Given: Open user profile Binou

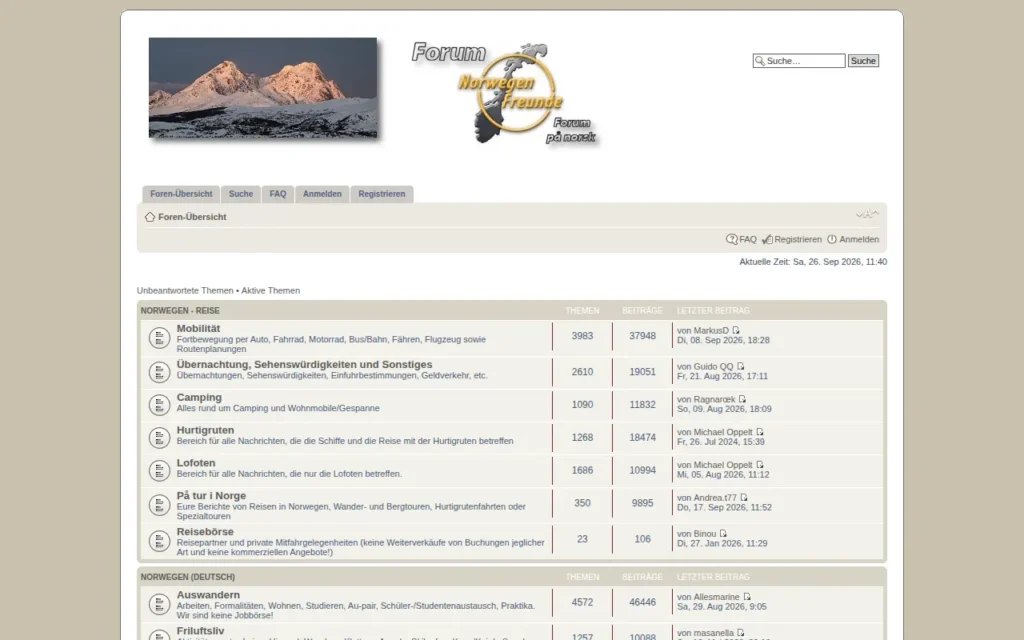Looking at the screenshot, I should (704, 534).
